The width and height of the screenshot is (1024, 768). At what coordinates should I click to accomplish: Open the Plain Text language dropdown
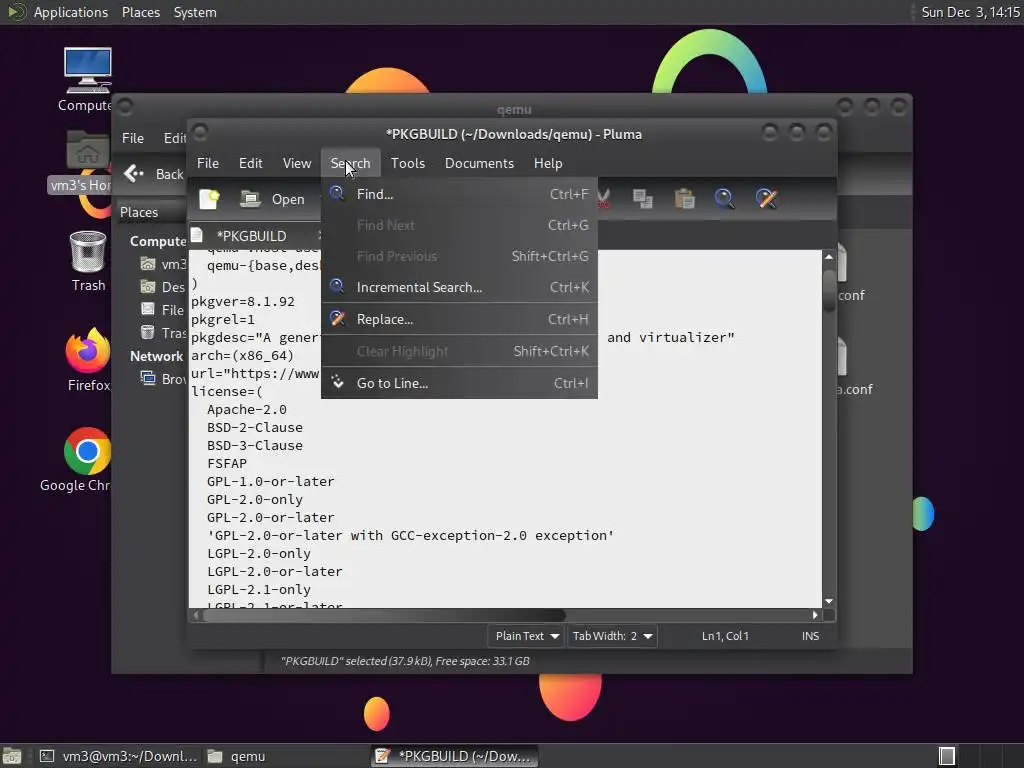point(526,636)
